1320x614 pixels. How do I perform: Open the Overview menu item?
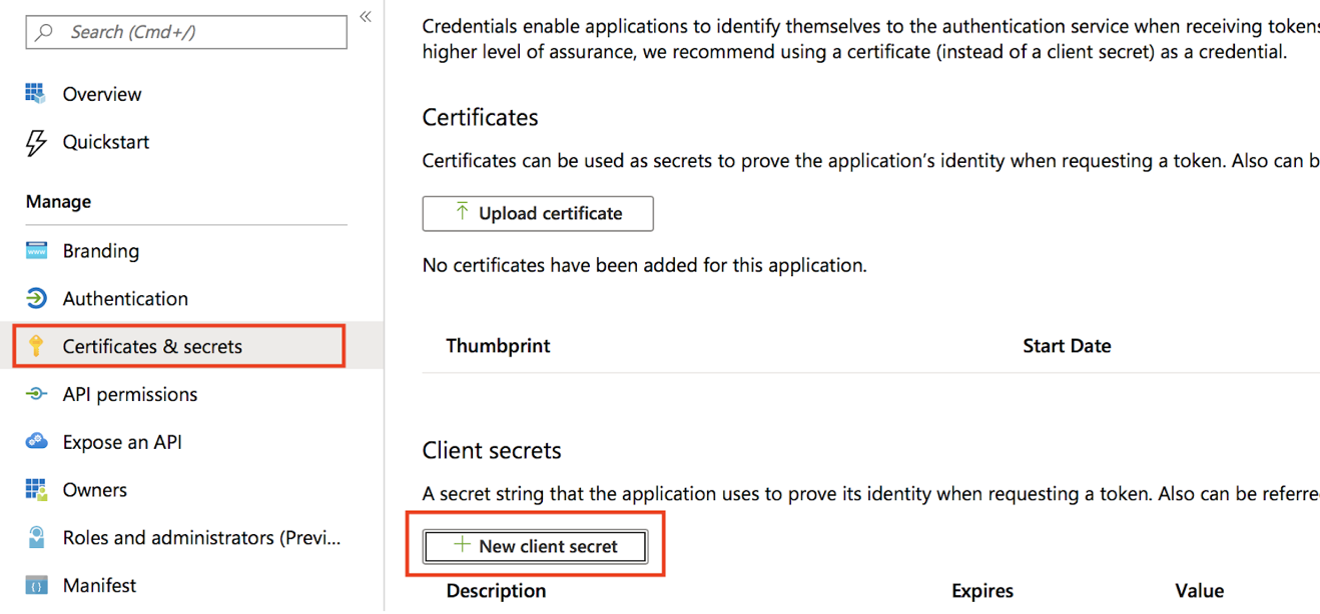102,94
